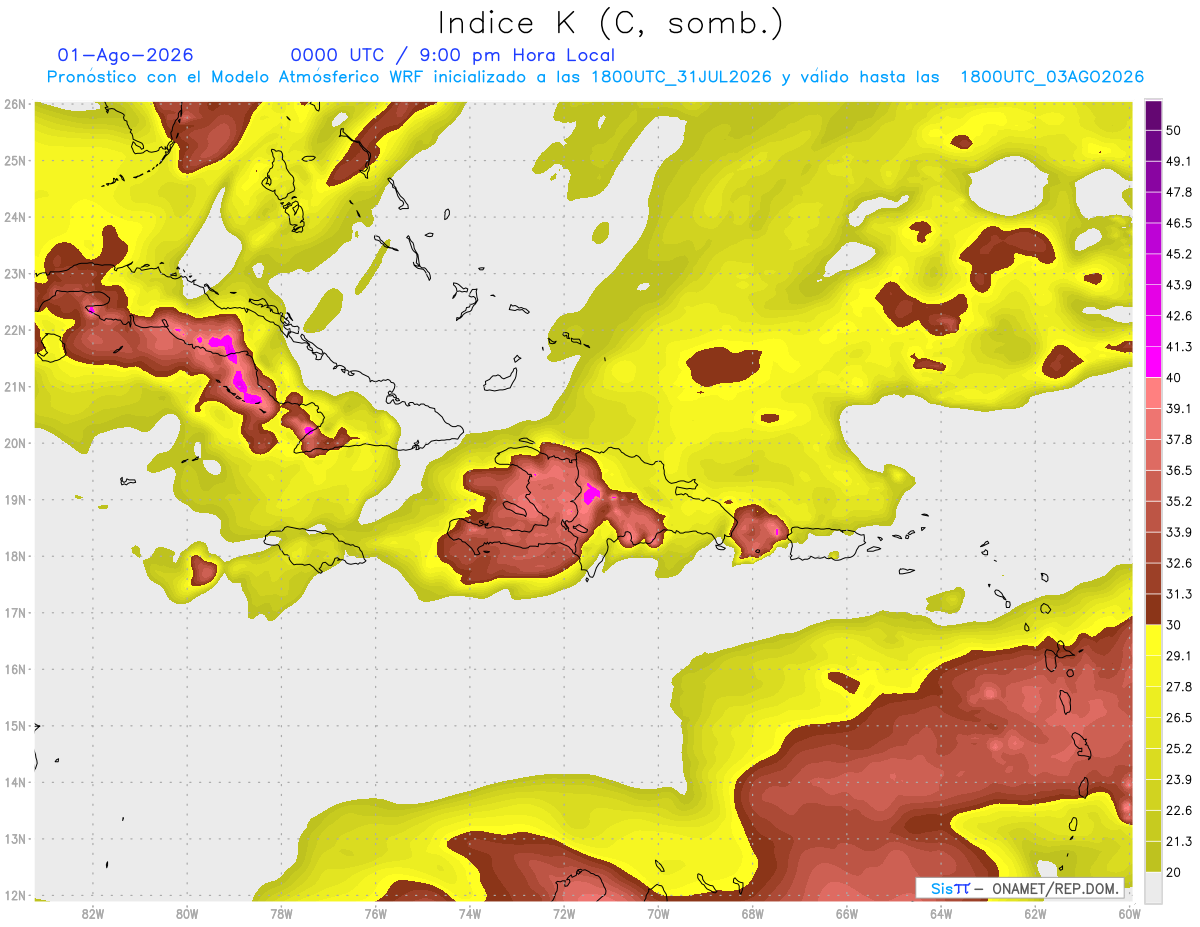Click the legend value "35.2"
This screenshot has height=927, width=1200.
[1178, 501]
